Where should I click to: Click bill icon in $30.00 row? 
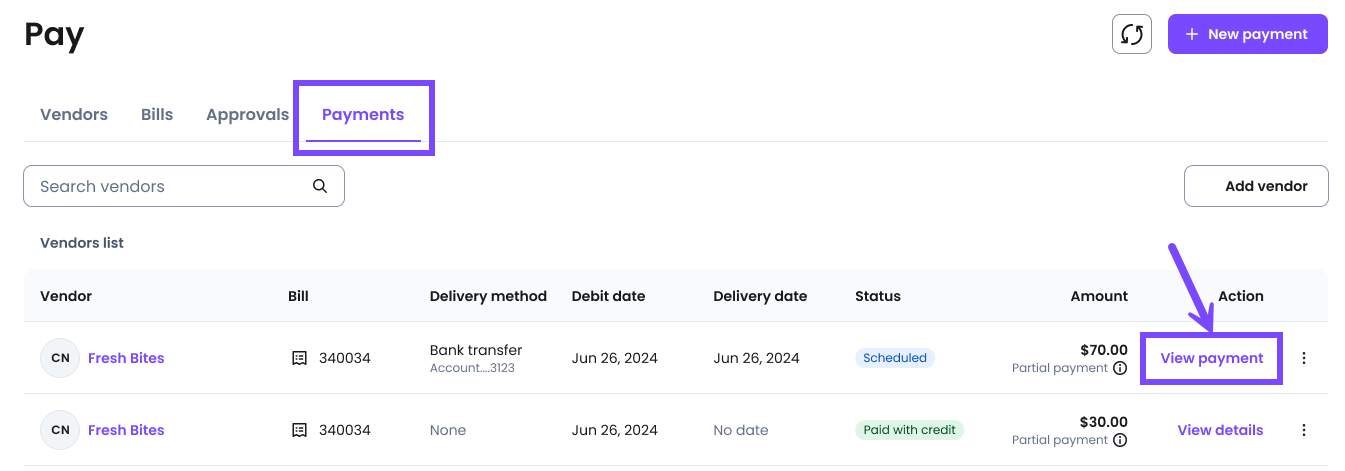[299, 430]
